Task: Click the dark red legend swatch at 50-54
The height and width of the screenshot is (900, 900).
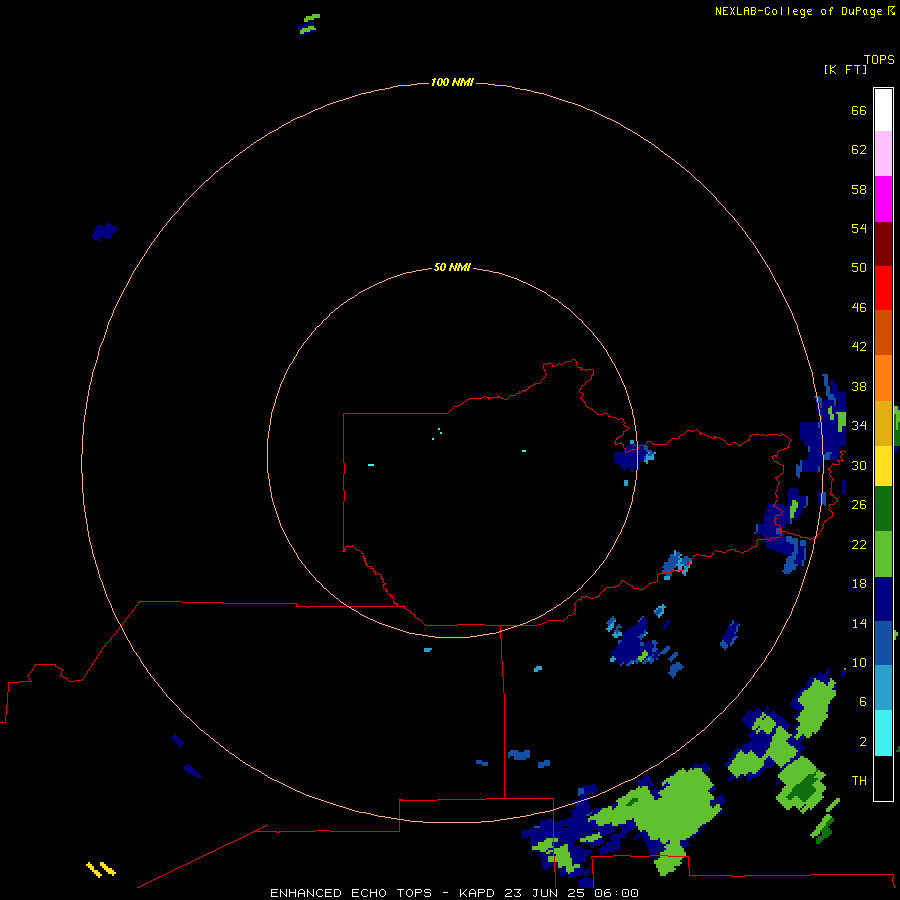Action: pos(883,243)
